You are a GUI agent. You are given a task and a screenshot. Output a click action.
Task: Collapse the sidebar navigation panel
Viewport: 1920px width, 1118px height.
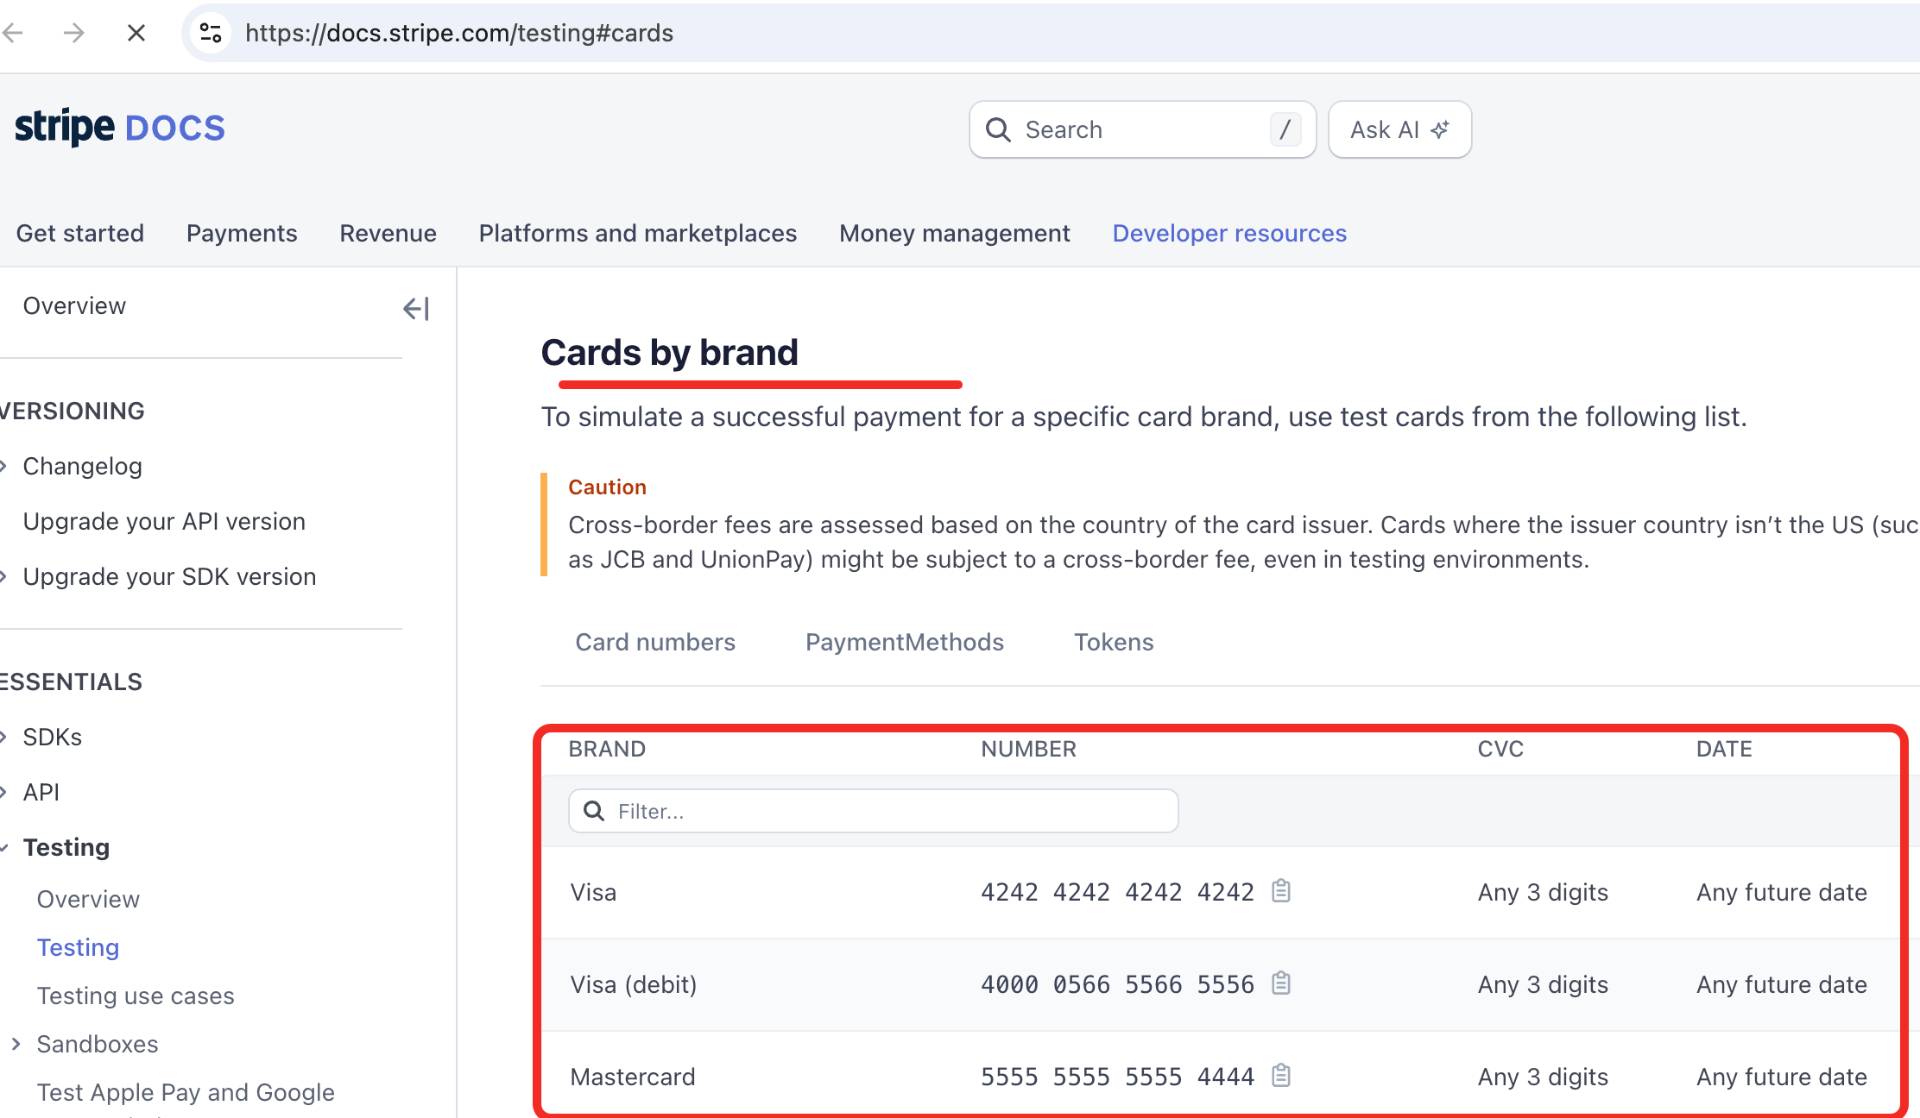415,309
